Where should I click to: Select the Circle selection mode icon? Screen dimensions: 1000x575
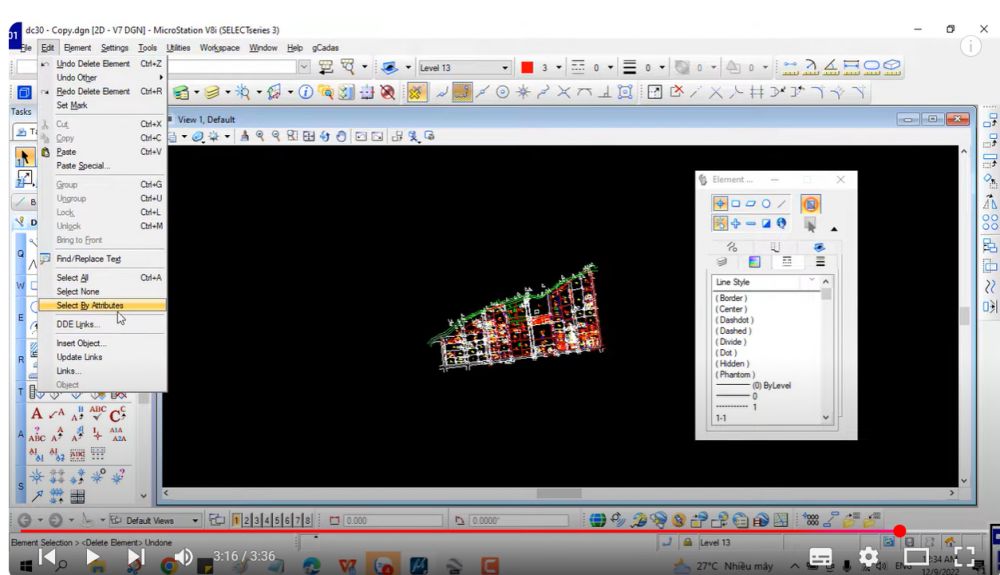click(766, 204)
